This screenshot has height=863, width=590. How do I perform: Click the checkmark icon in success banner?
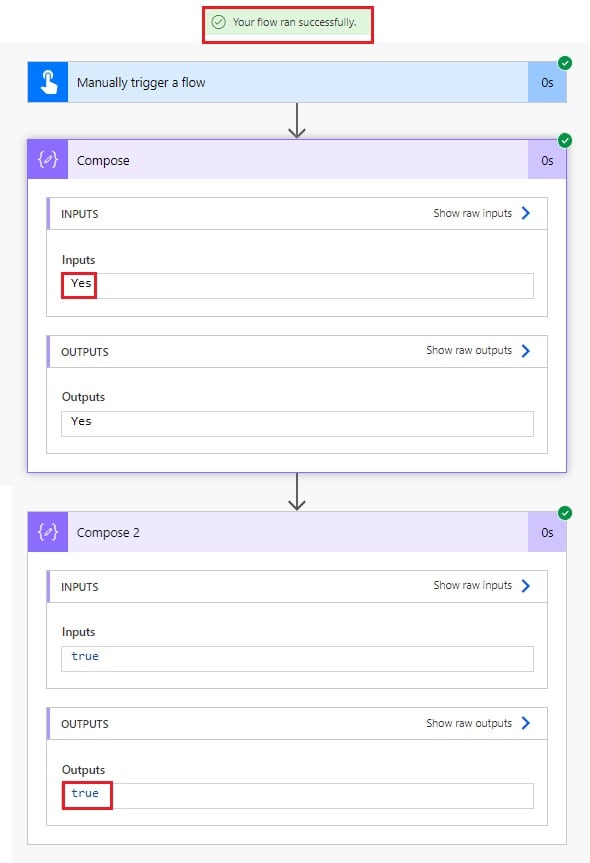pos(219,22)
